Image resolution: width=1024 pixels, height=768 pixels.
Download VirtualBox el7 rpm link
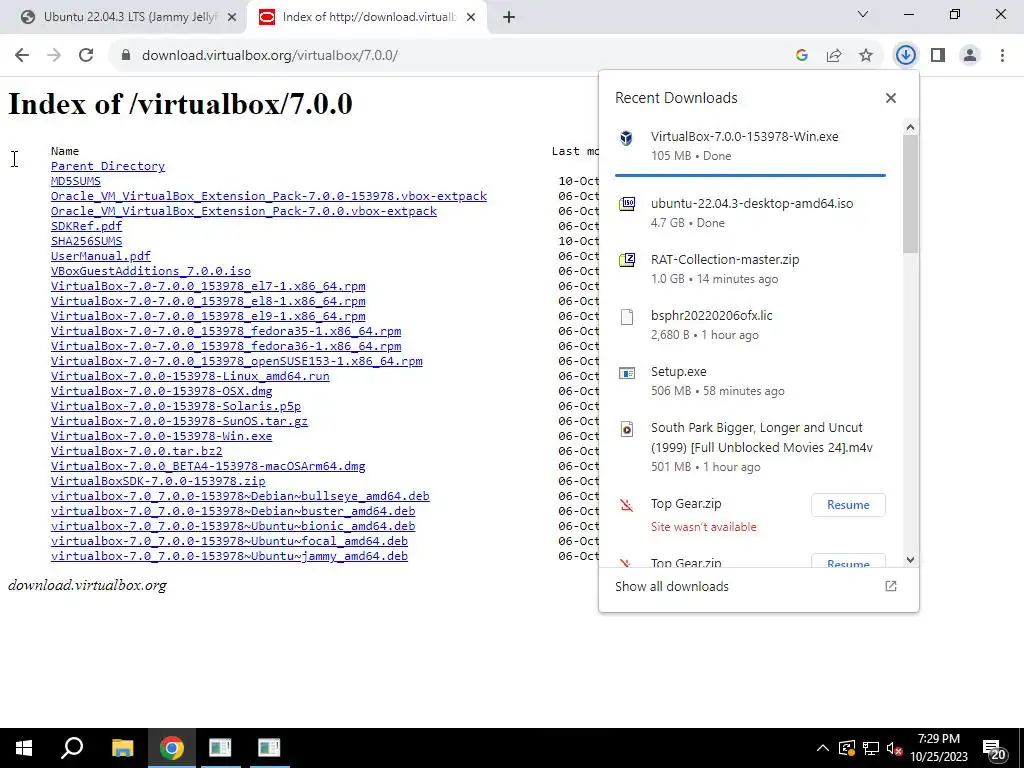click(208, 286)
